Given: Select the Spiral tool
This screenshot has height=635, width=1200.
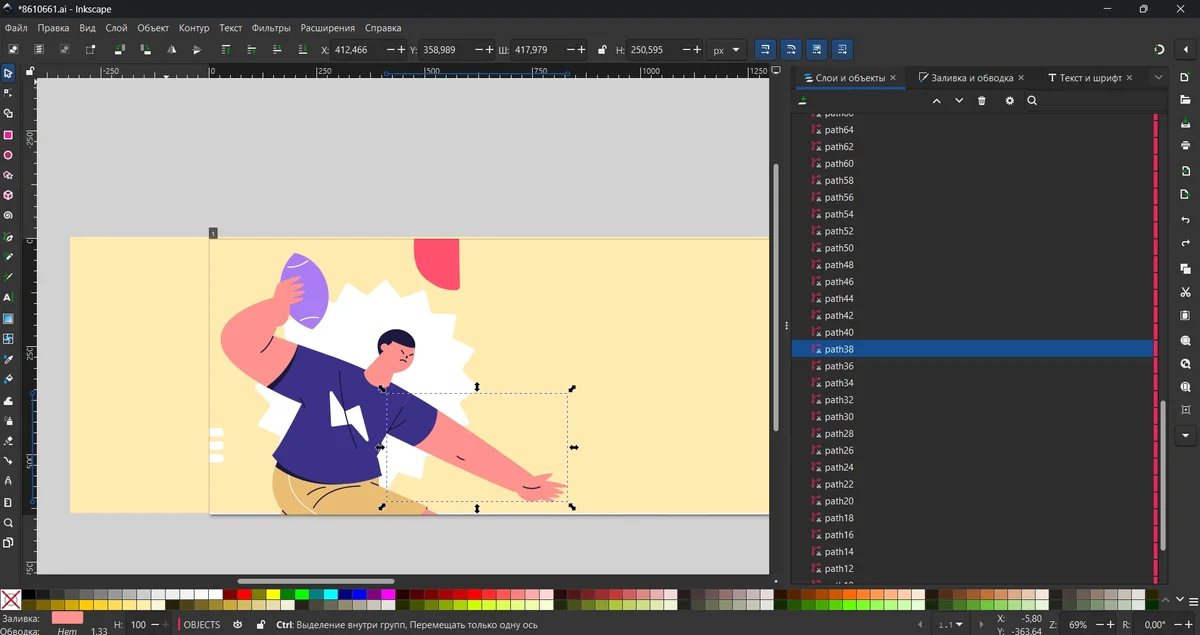Looking at the screenshot, I should (8, 216).
